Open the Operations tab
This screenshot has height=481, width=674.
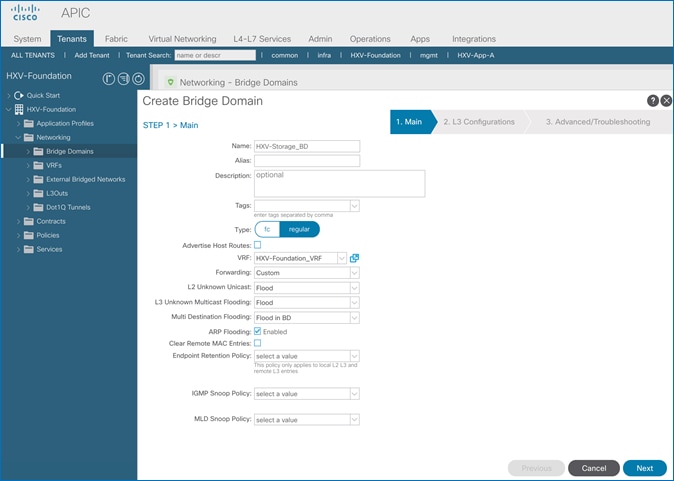point(370,39)
